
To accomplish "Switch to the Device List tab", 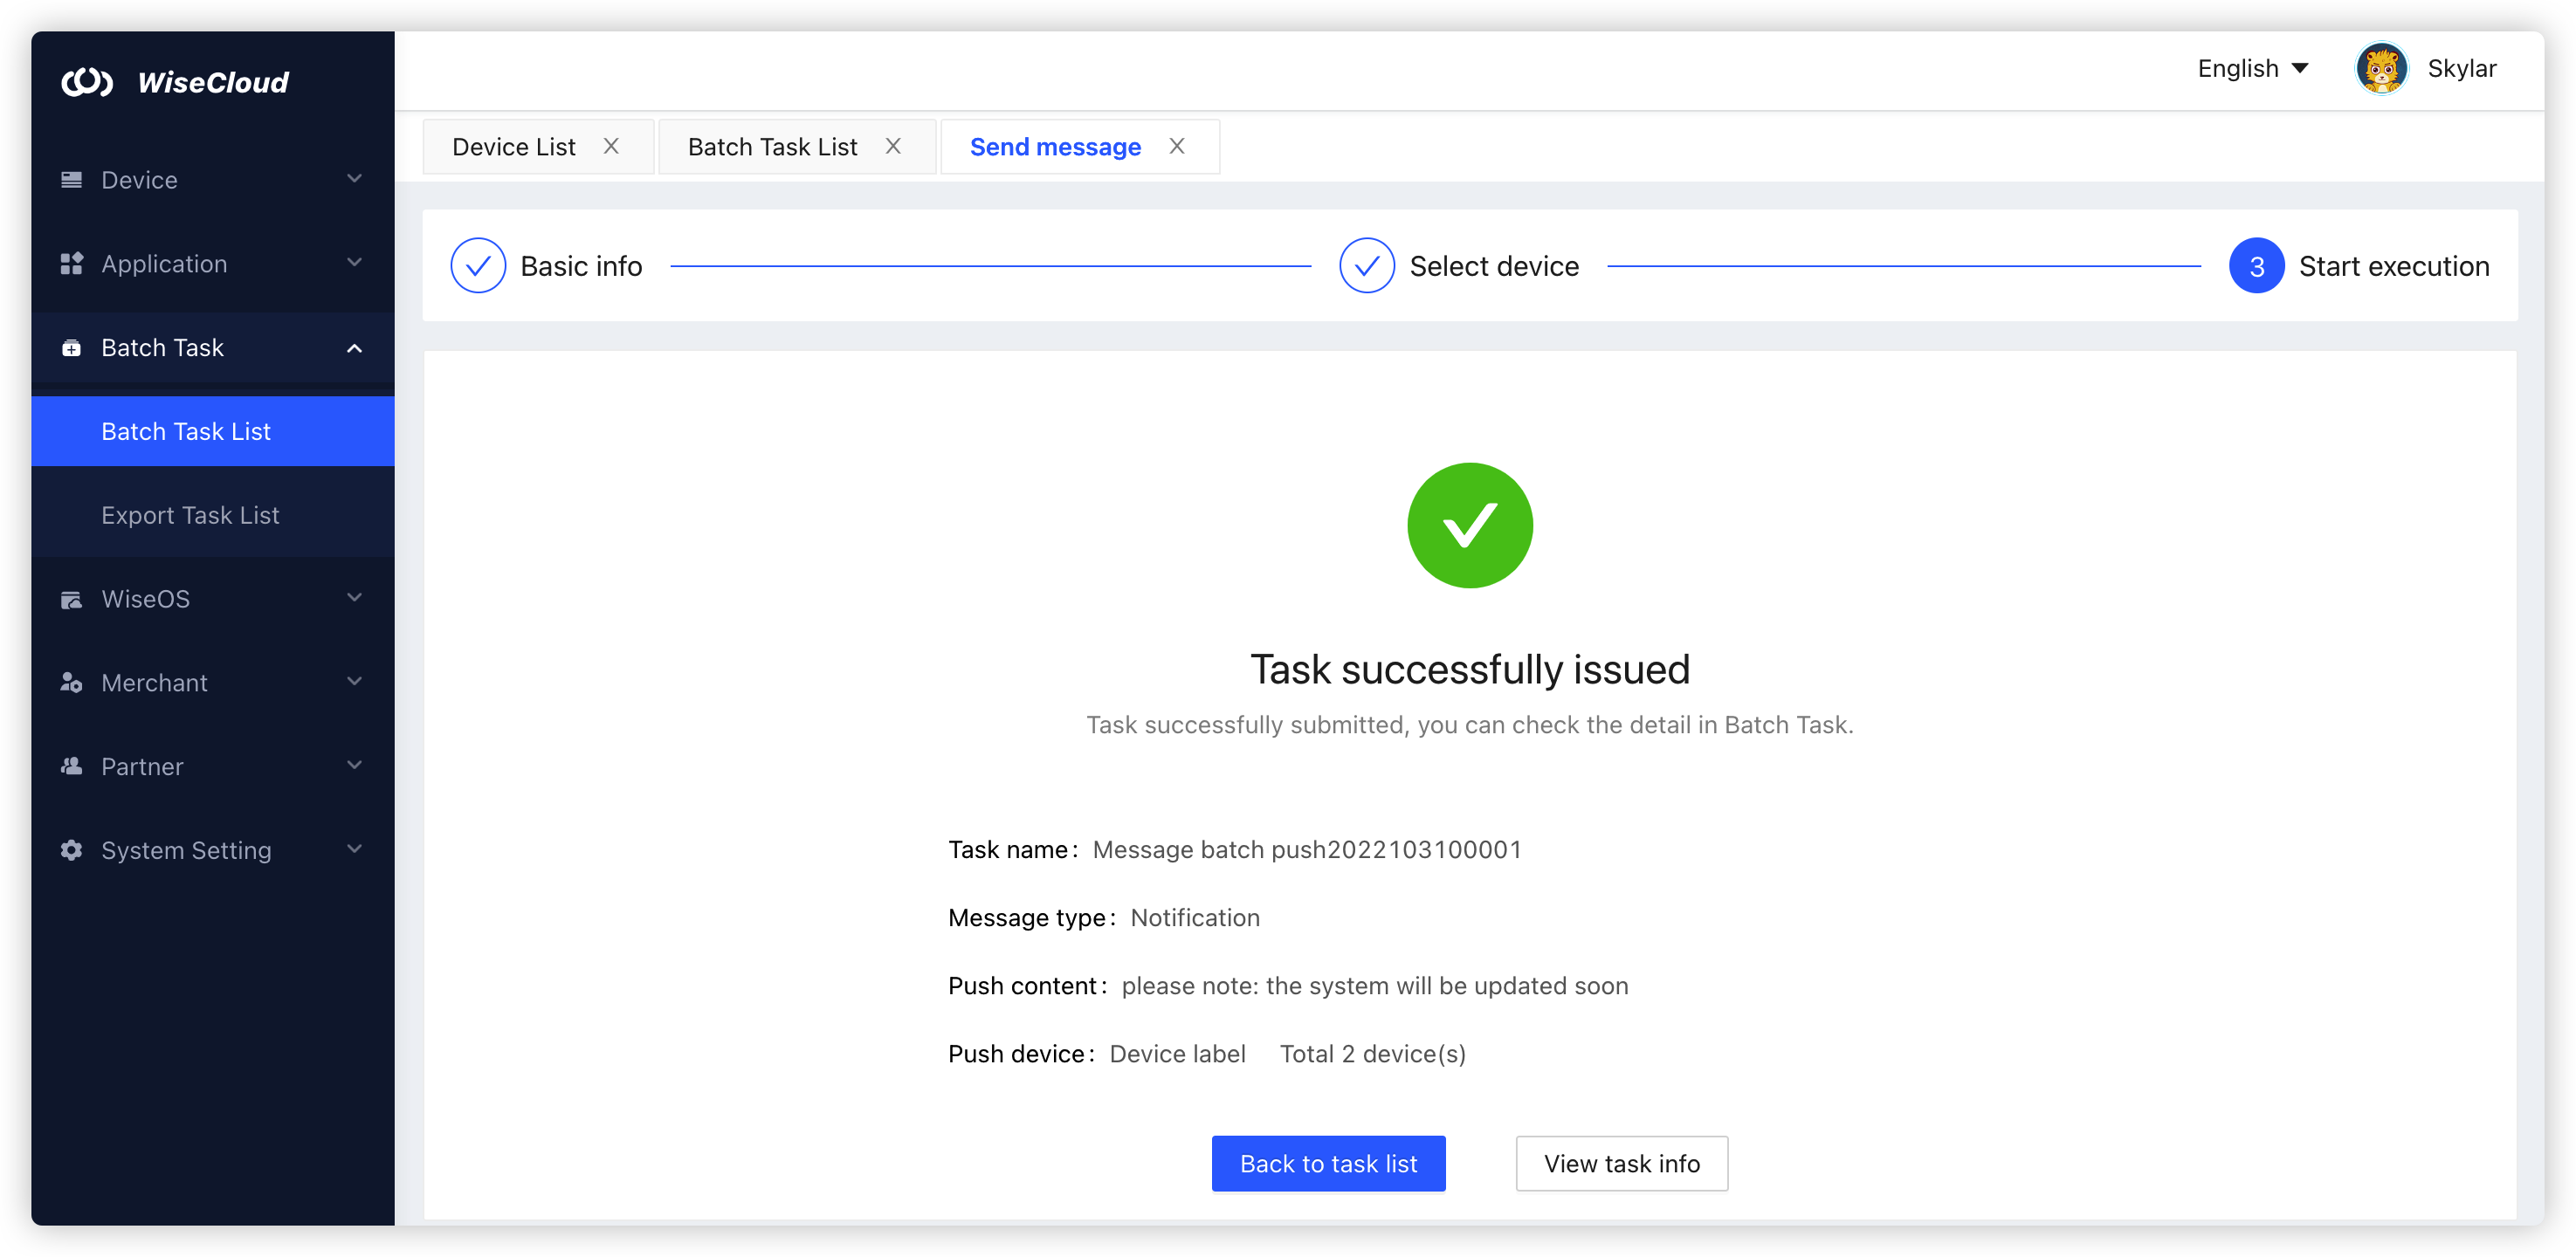I will [514, 147].
